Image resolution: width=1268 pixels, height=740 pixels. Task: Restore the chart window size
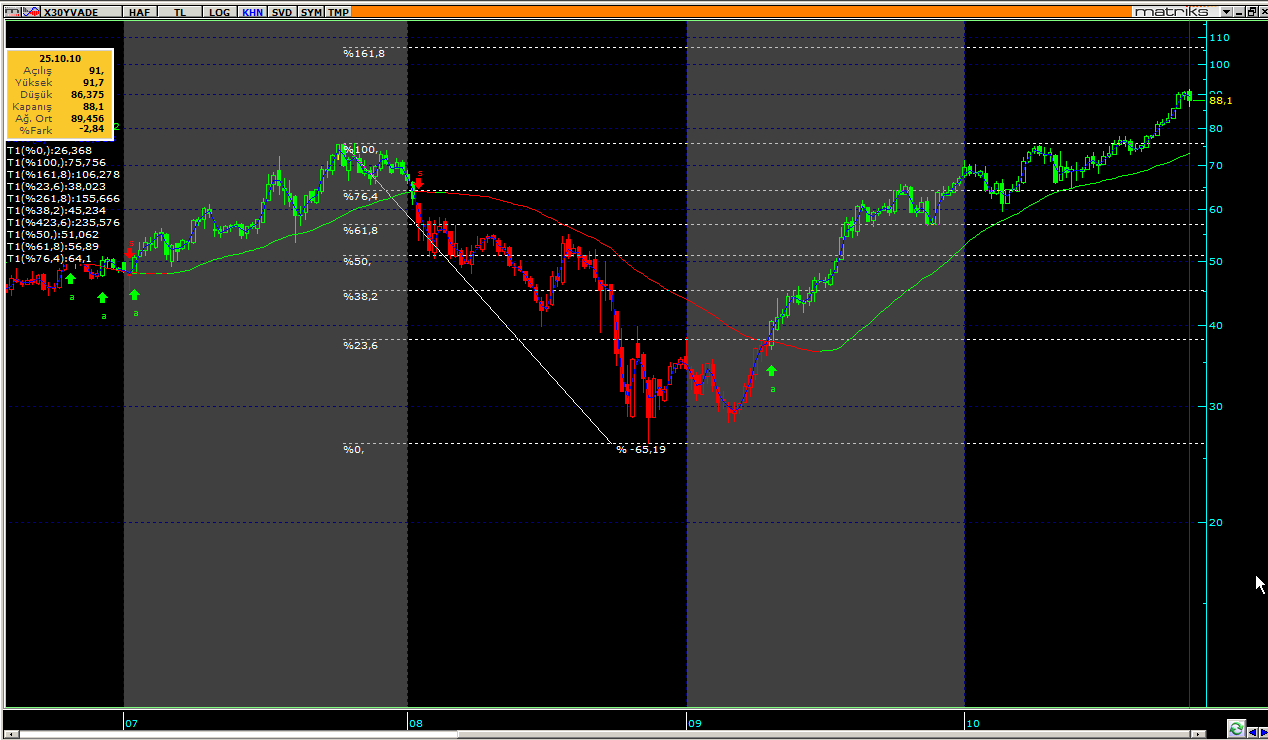[1250, 11]
